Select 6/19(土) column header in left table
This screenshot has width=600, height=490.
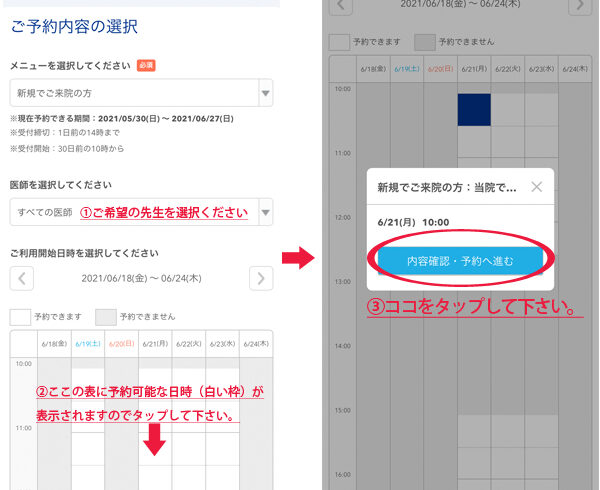[x=88, y=344]
